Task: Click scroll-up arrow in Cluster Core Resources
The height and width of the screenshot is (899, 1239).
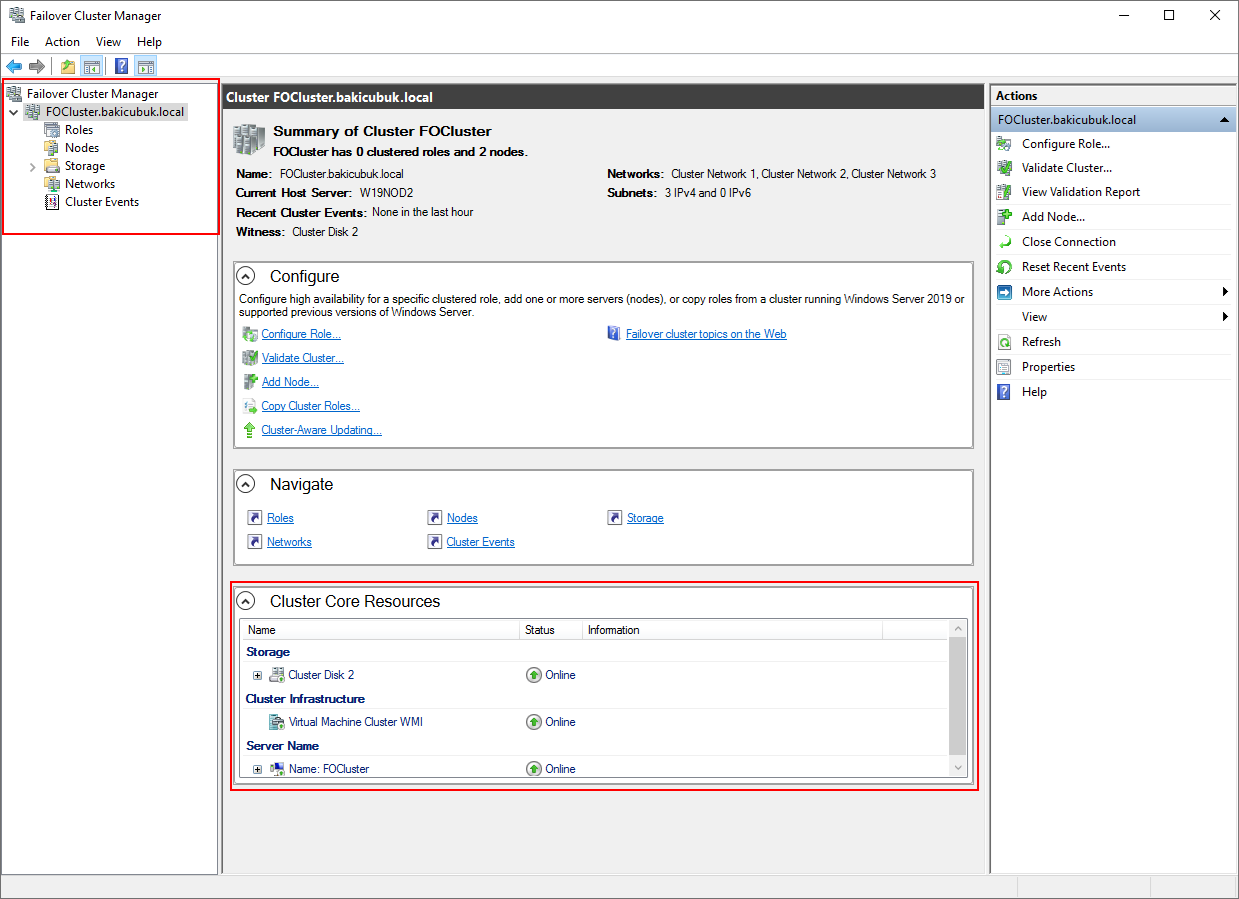Action: 958,629
